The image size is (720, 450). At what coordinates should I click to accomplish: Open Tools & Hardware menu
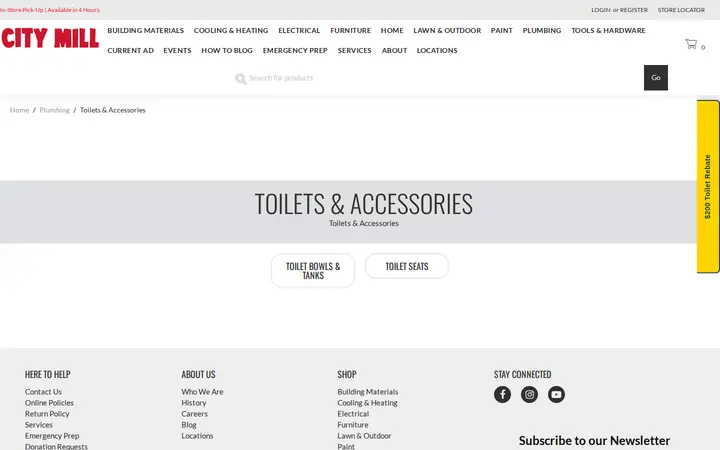(608, 30)
